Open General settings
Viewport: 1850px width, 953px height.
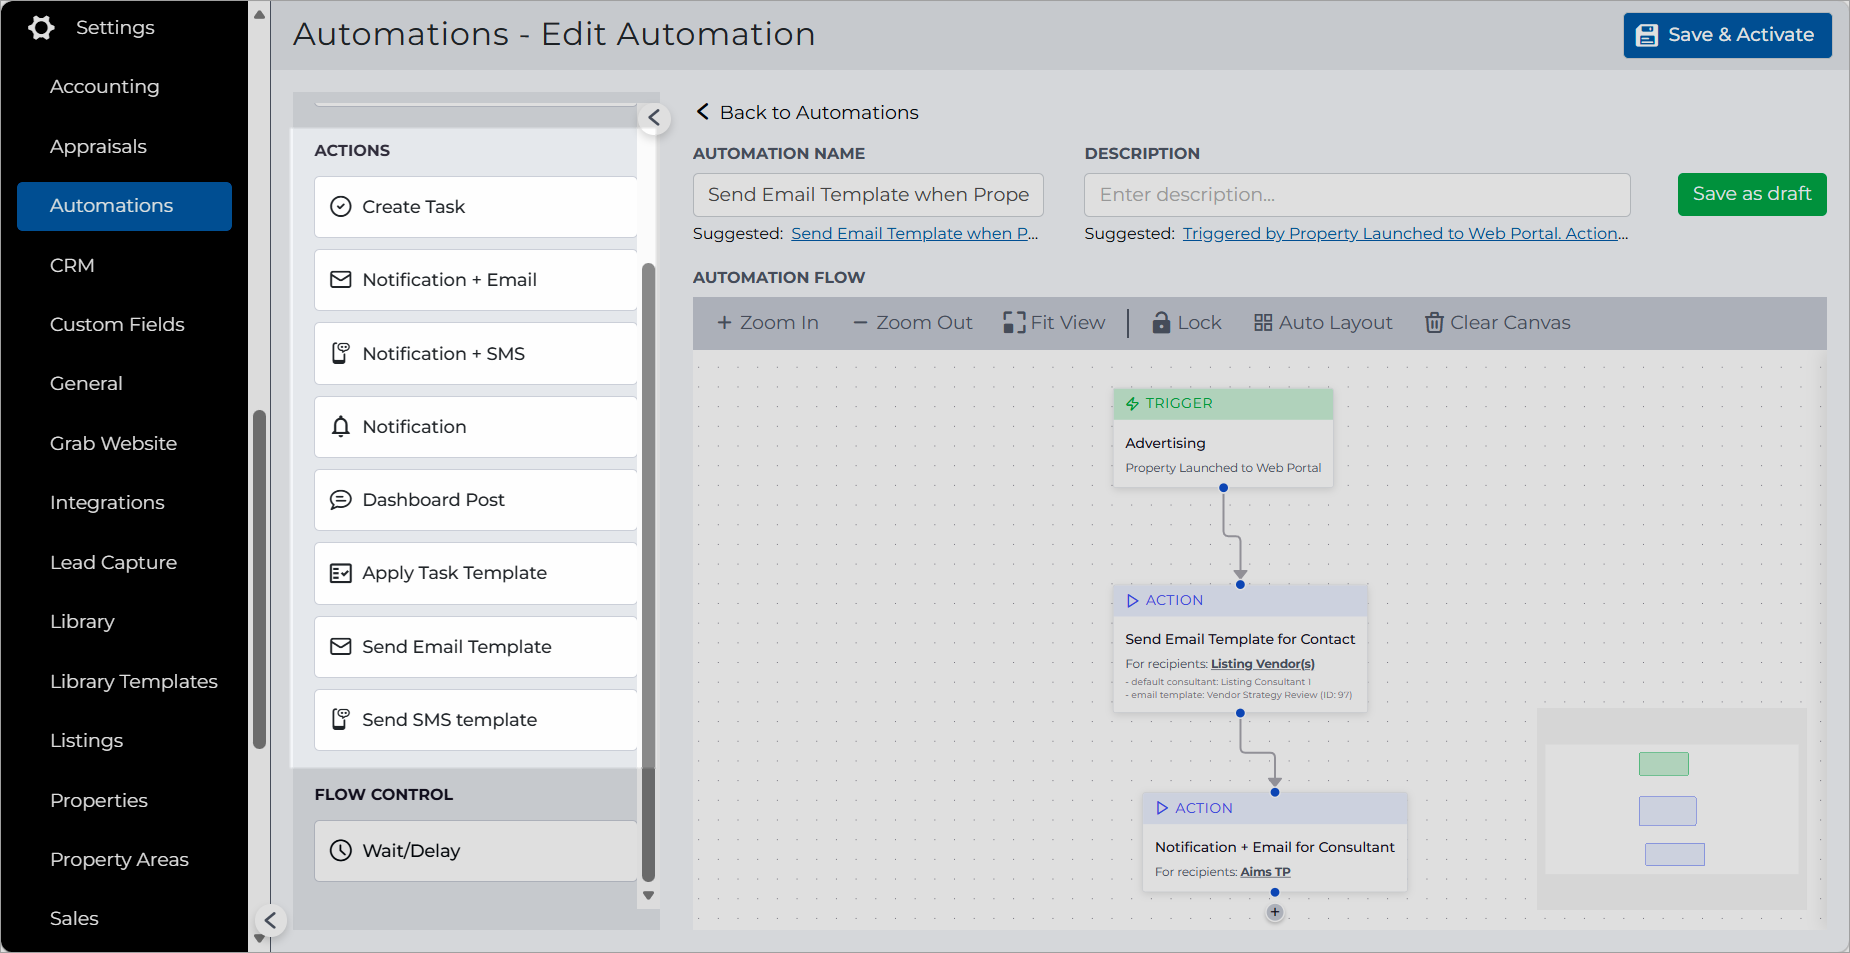pos(86,384)
